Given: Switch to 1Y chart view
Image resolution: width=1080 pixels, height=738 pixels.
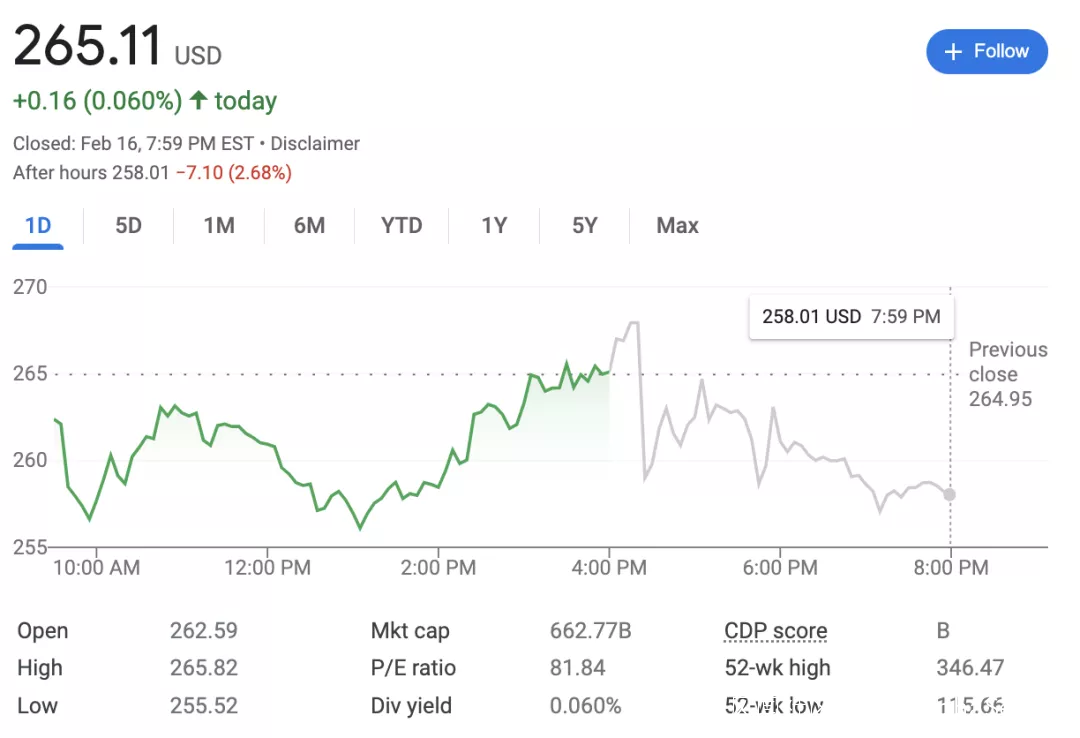Looking at the screenshot, I should (x=494, y=226).
